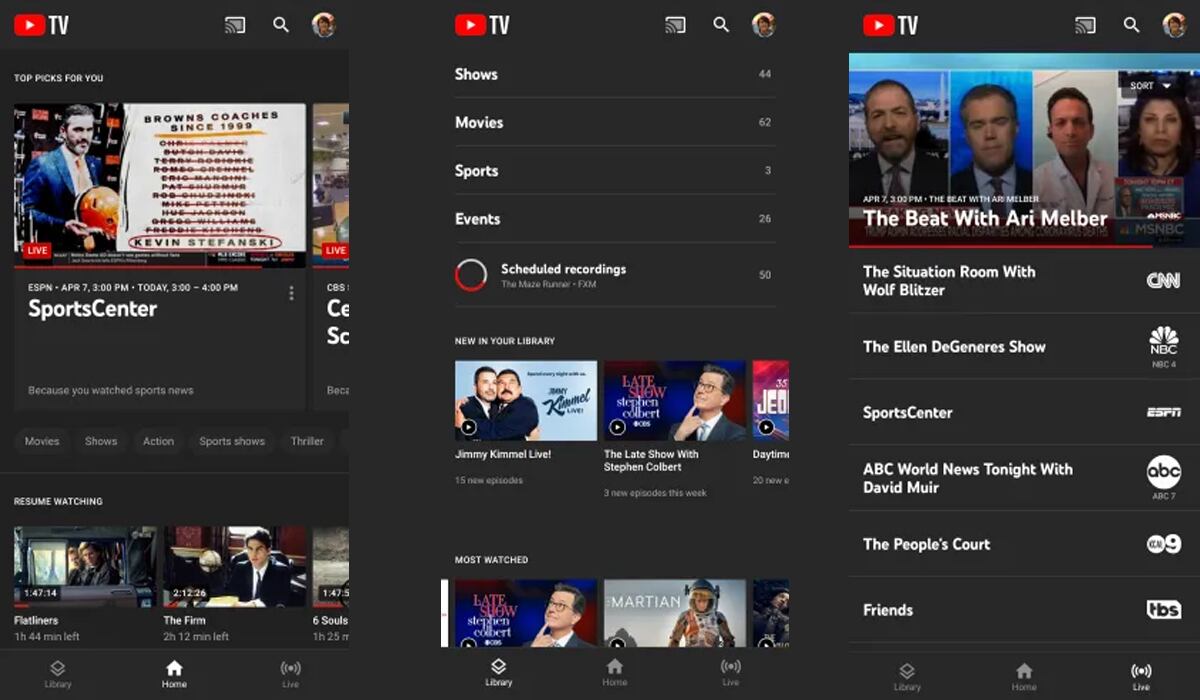Switch to the Library tab

[x=498, y=673]
